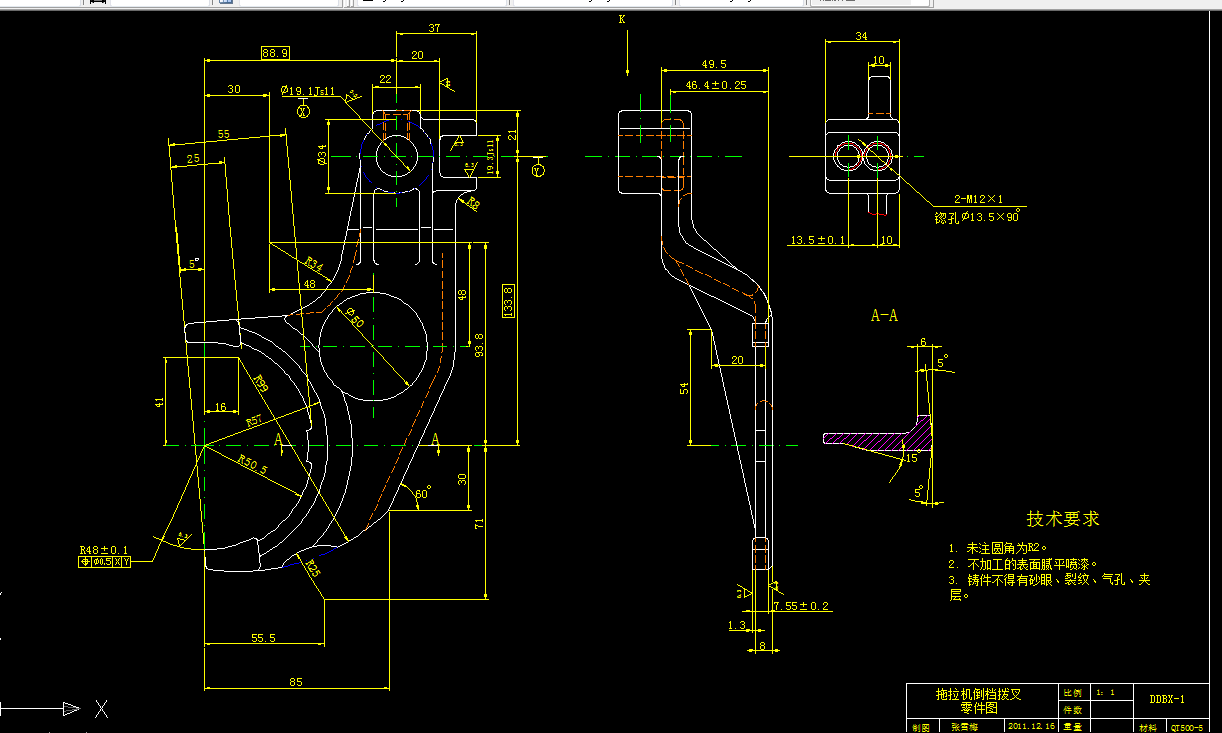This screenshot has height=733, width=1222.
Task: Select the R25 radius label
Action: [311, 569]
